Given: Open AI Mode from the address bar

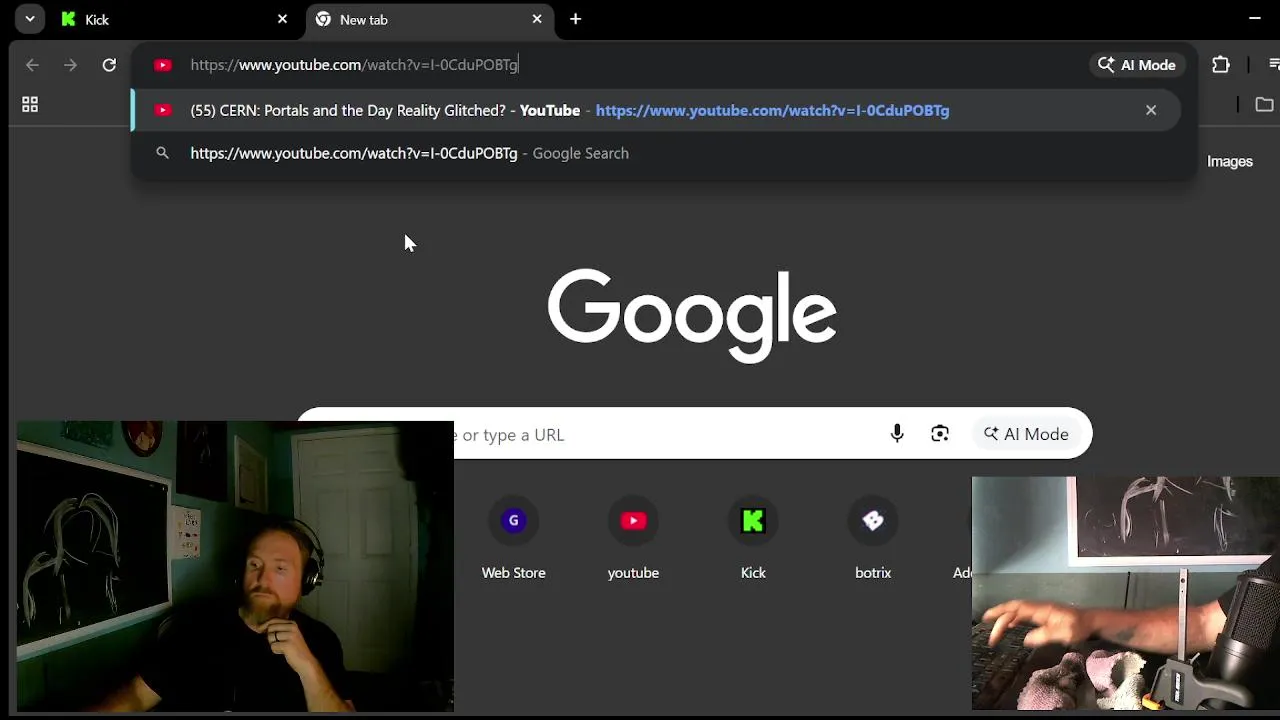Looking at the screenshot, I should click(1137, 65).
